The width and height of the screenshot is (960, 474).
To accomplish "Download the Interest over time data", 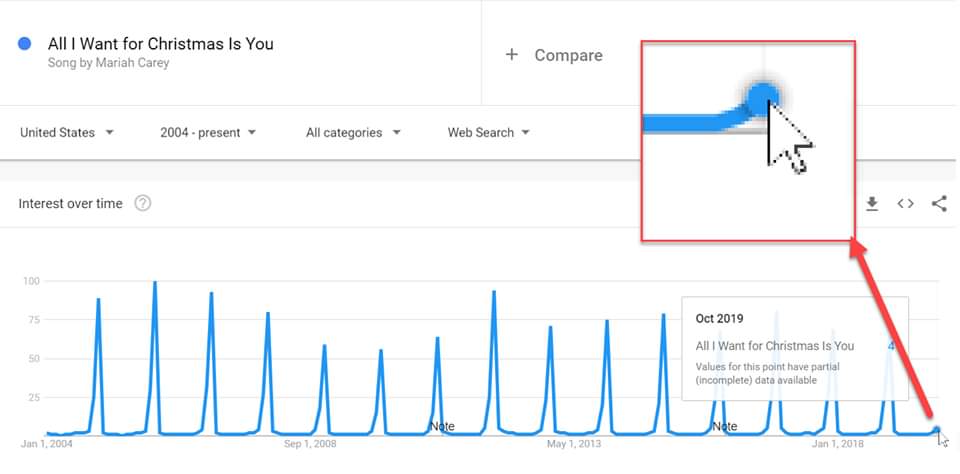I will tap(872, 204).
